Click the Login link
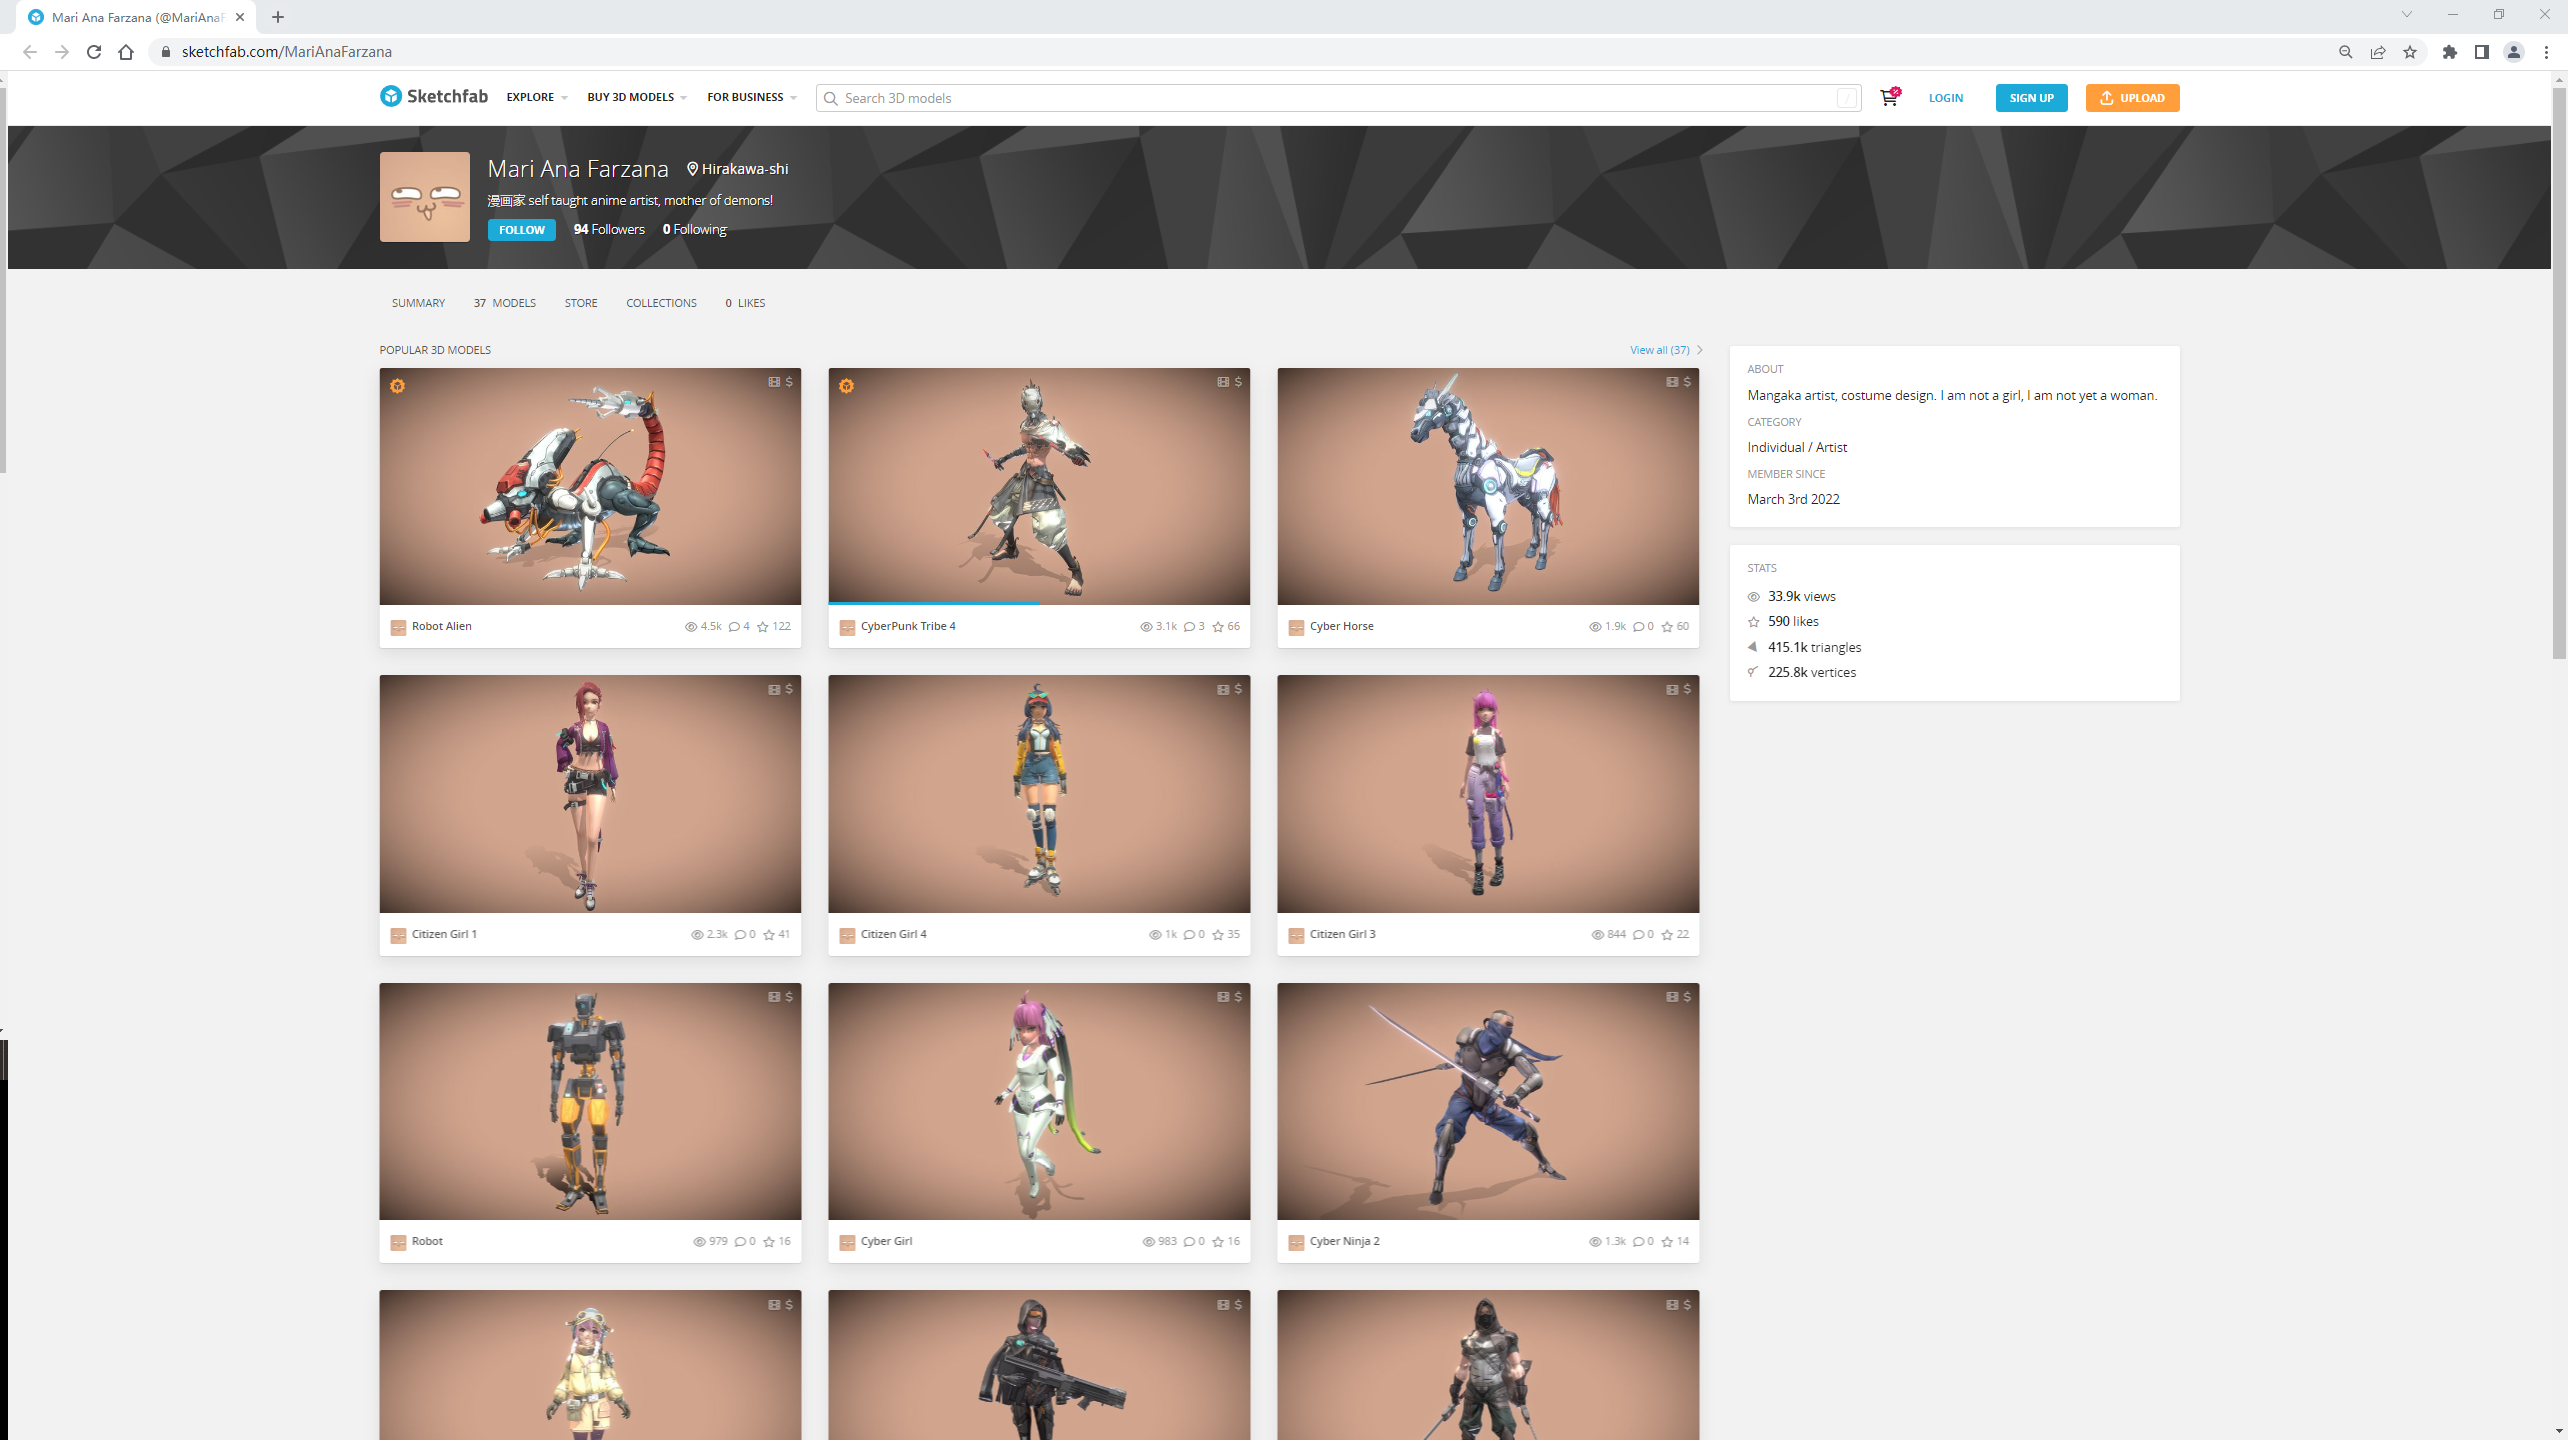This screenshot has width=2568, height=1440. click(x=1945, y=98)
